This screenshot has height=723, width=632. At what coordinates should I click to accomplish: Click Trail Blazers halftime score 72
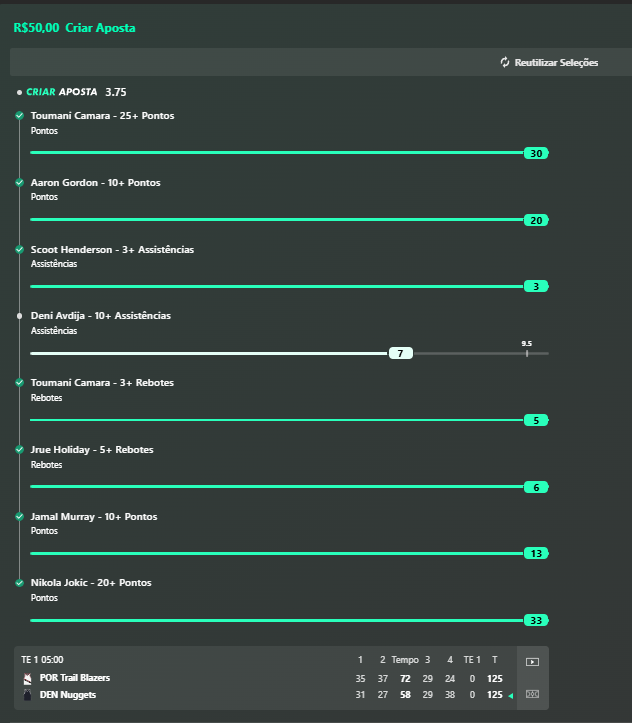[405, 679]
